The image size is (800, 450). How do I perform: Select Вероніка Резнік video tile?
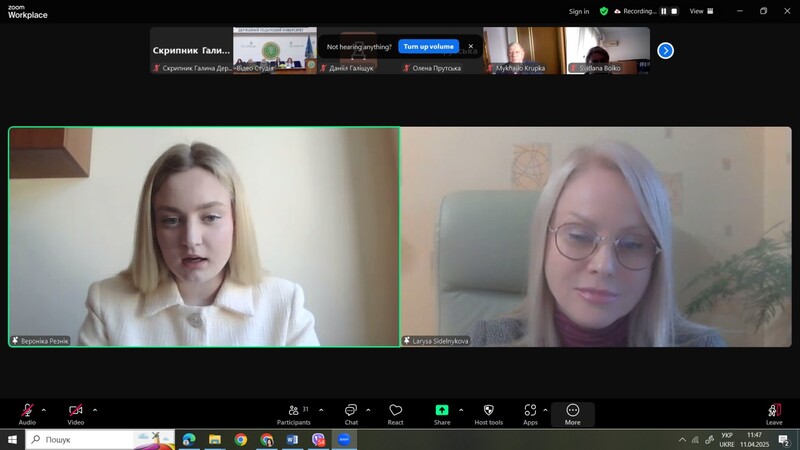(x=204, y=237)
